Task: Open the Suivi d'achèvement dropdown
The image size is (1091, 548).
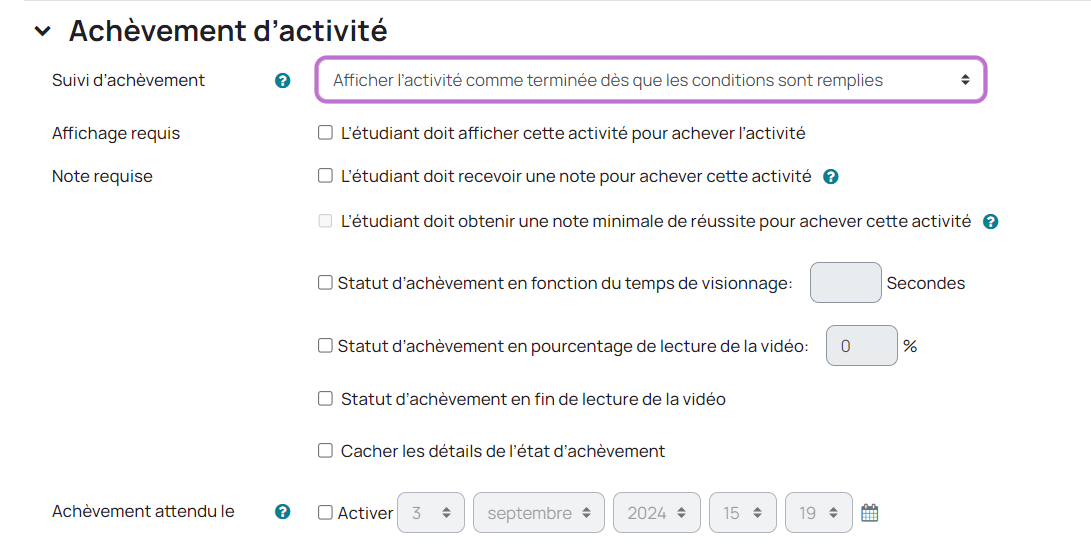Action: (651, 80)
